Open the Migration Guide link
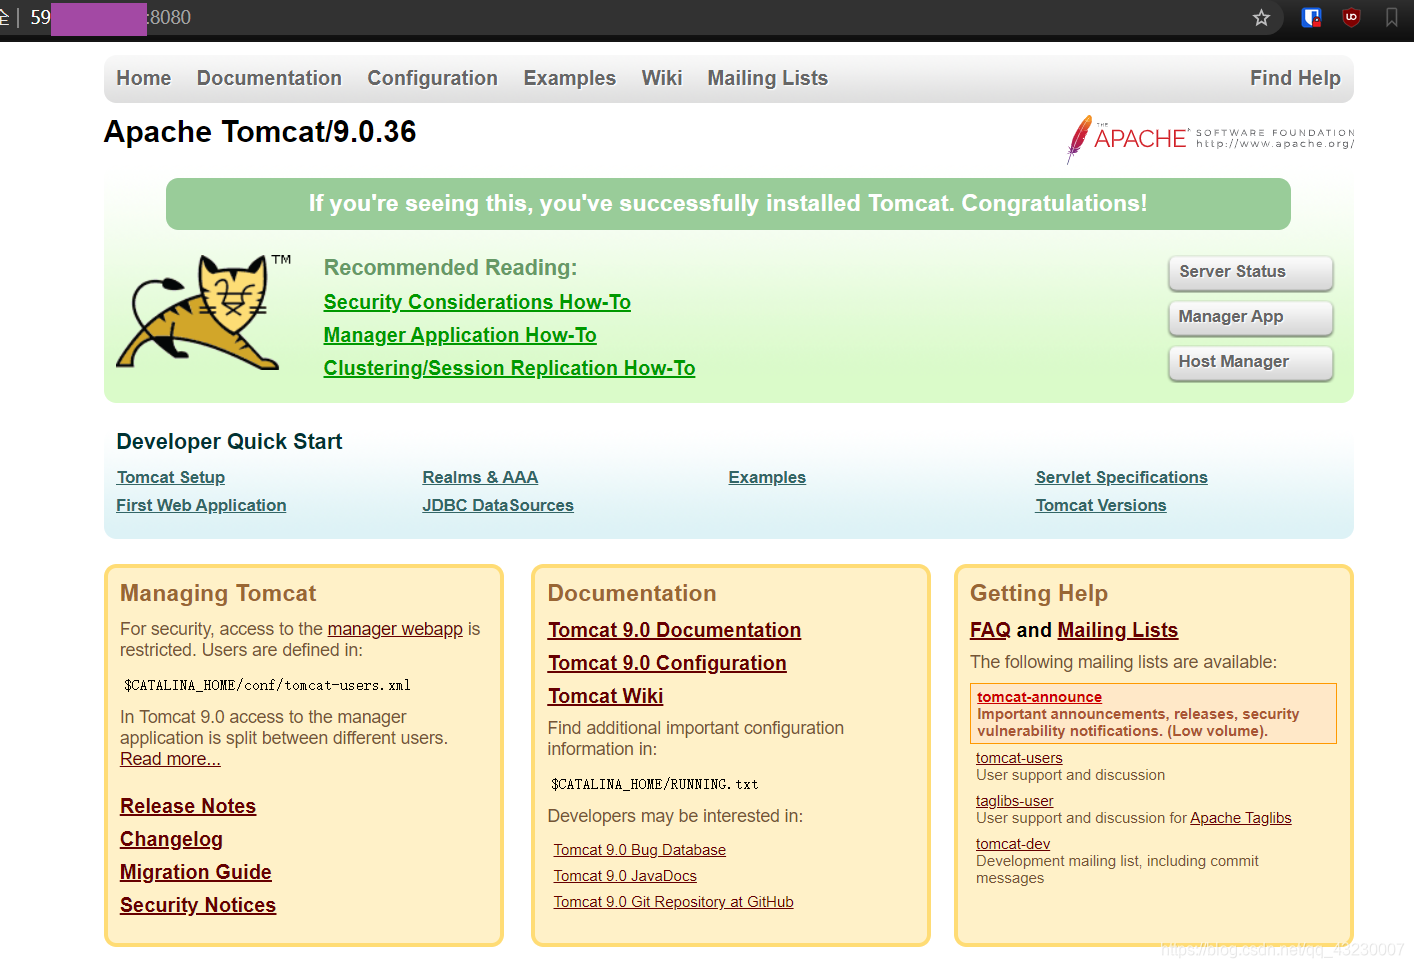The image size is (1414, 968). 196,872
